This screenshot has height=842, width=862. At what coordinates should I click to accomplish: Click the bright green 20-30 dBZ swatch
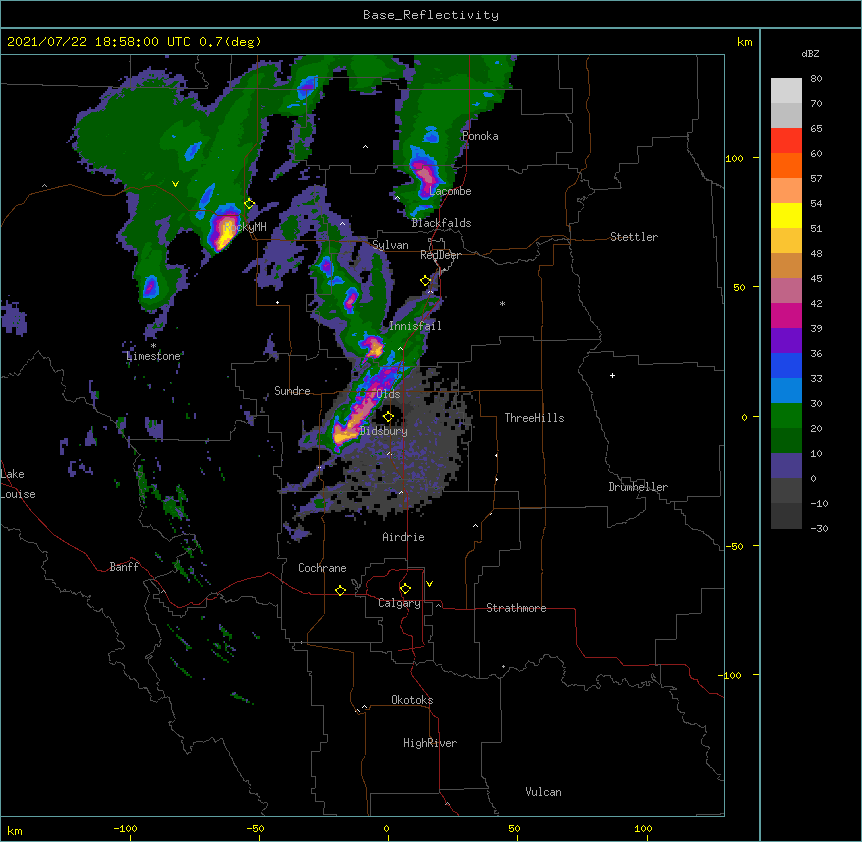pos(786,416)
